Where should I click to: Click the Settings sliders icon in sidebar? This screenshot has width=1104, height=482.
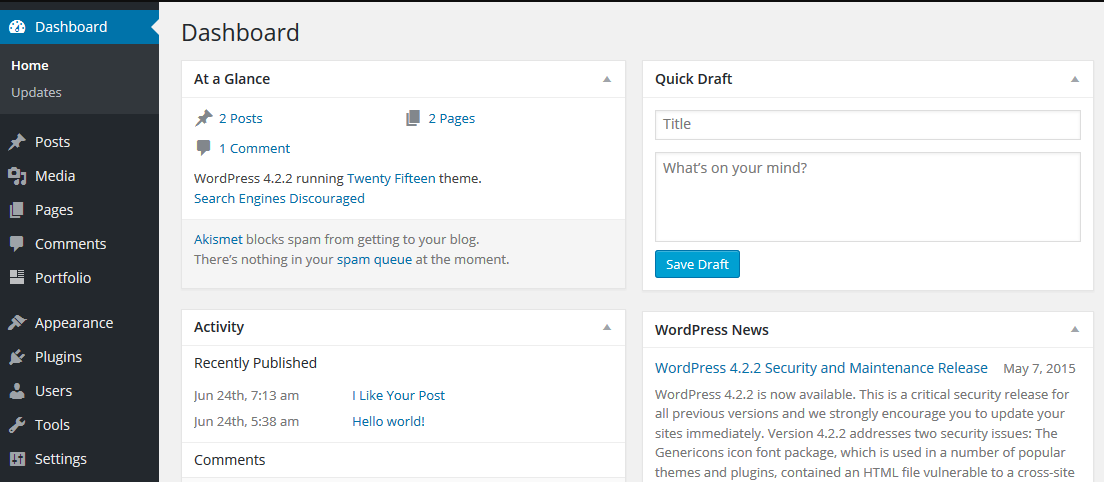[17, 459]
